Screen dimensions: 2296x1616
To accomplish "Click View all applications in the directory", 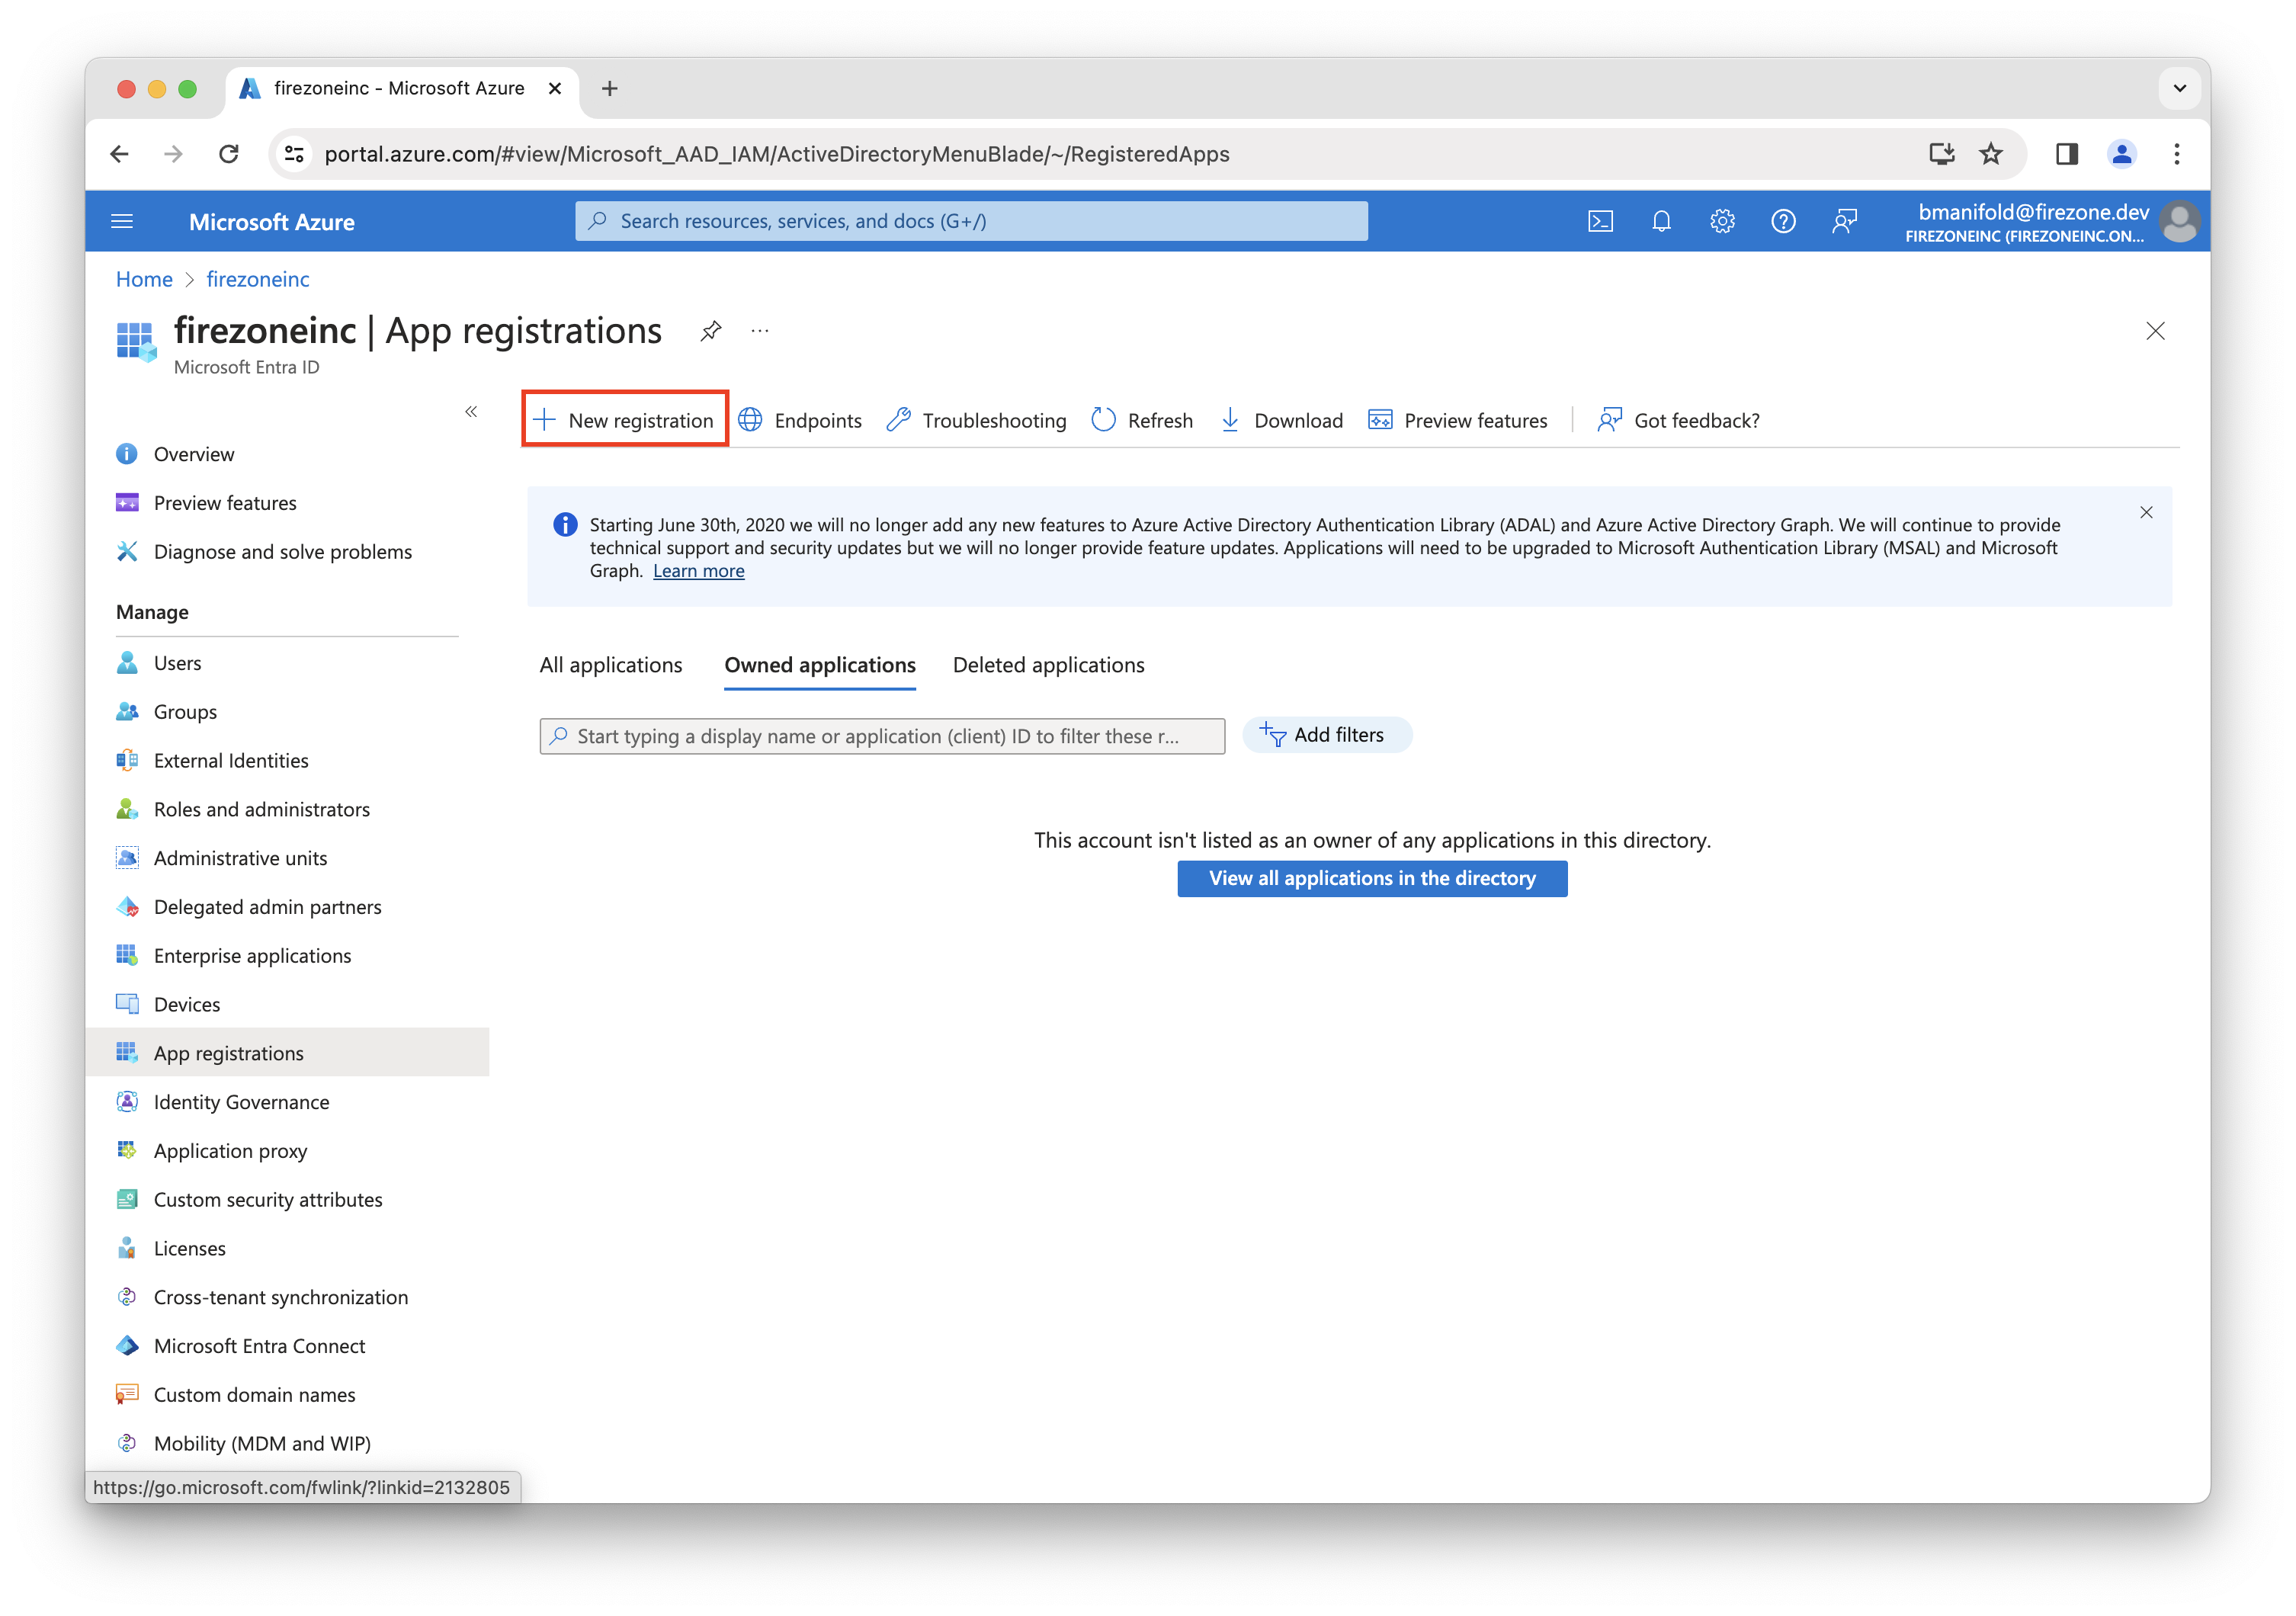I will click(x=1372, y=878).
